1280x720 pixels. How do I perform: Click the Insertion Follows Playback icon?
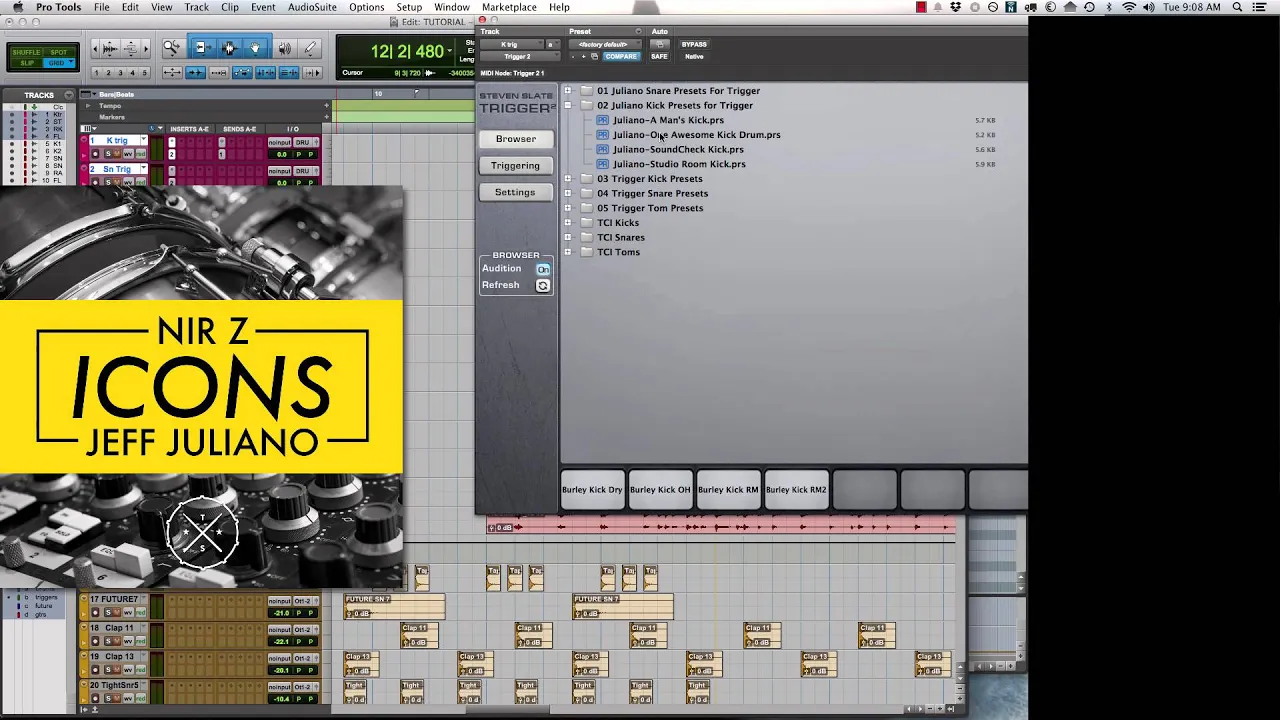312,72
